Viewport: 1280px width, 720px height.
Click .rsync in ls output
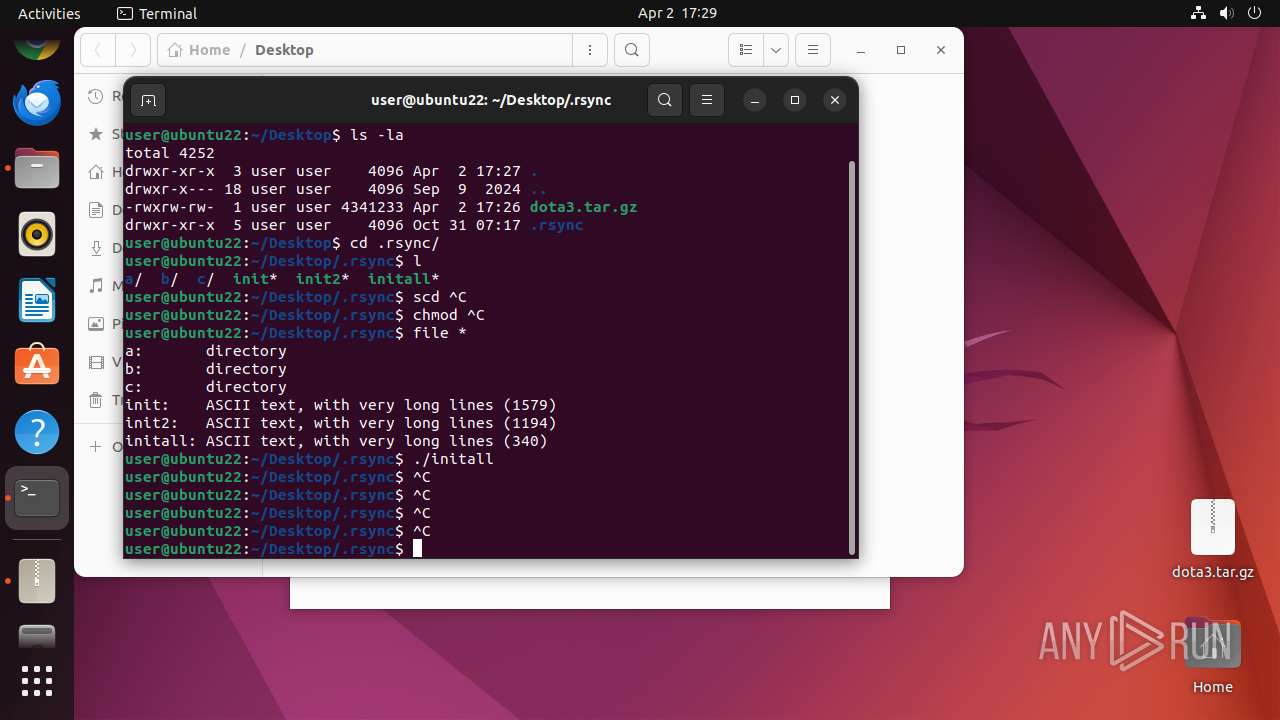[556, 225]
